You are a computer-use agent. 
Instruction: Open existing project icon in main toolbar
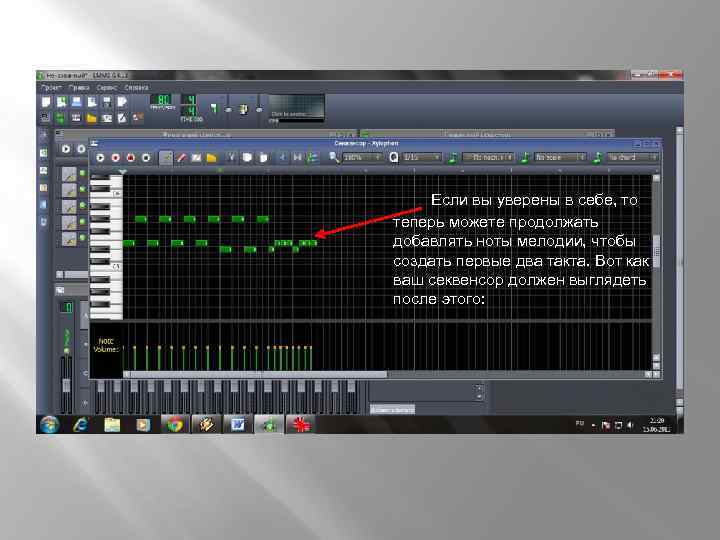(77, 102)
